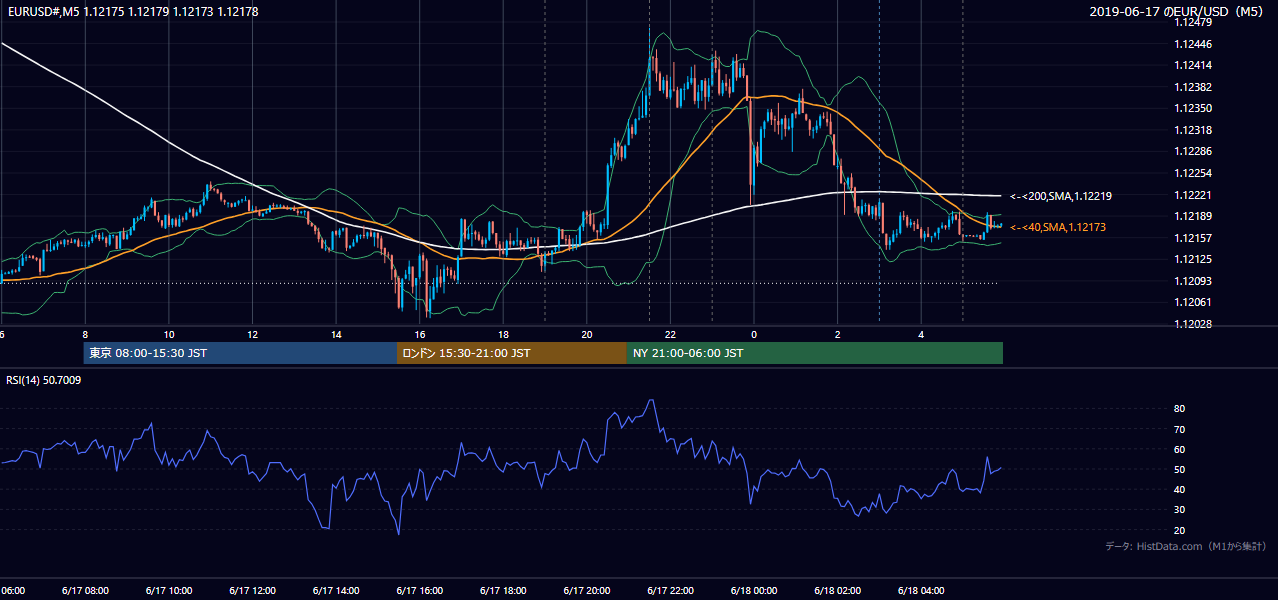Click the 6/17 22:00 time axis label
Viewport: 1278px width, 600px height.
point(670,590)
